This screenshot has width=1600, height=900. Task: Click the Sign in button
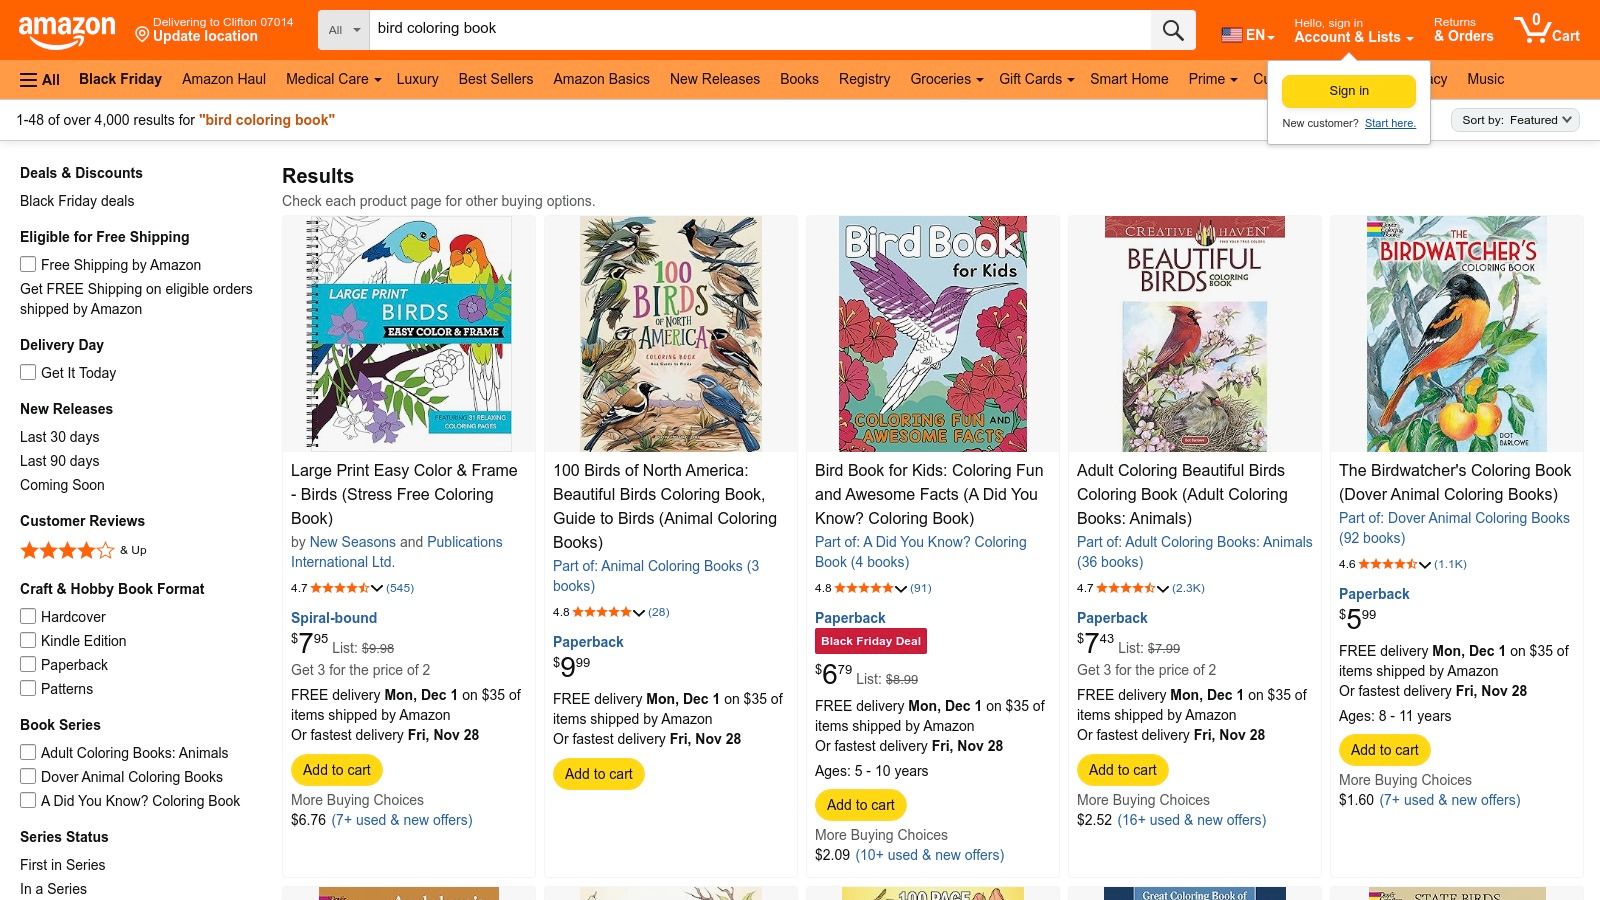click(1348, 90)
